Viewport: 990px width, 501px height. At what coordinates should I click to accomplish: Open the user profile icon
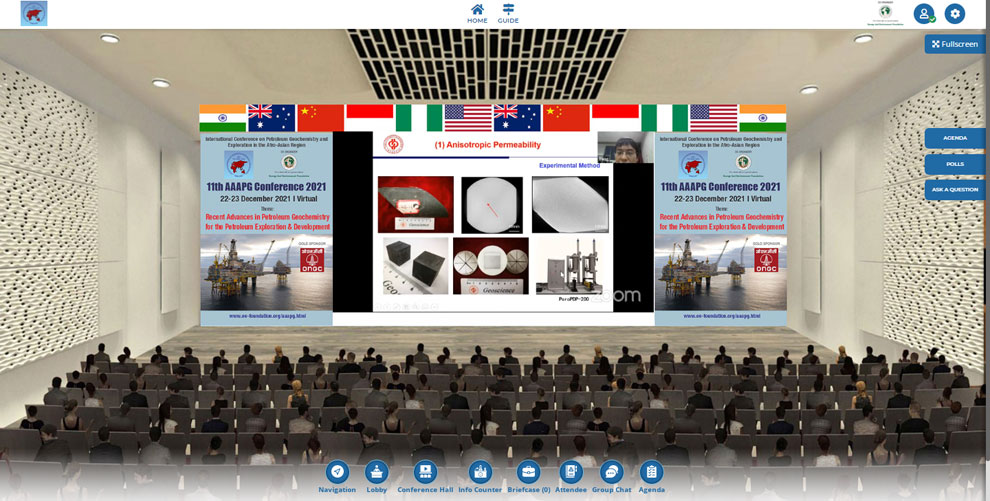[924, 14]
